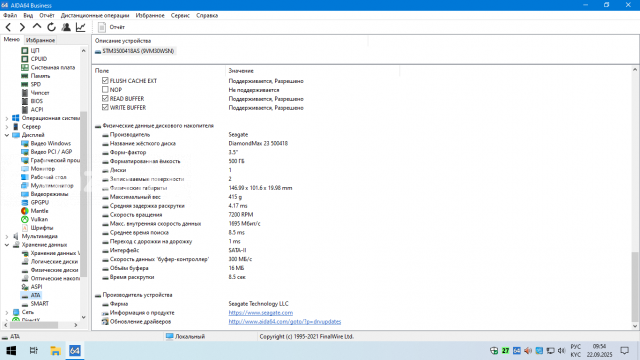Image resolution: width=640 pixels, height=360 pixels.
Task: Open the Справка menu
Action: coord(207,16)
